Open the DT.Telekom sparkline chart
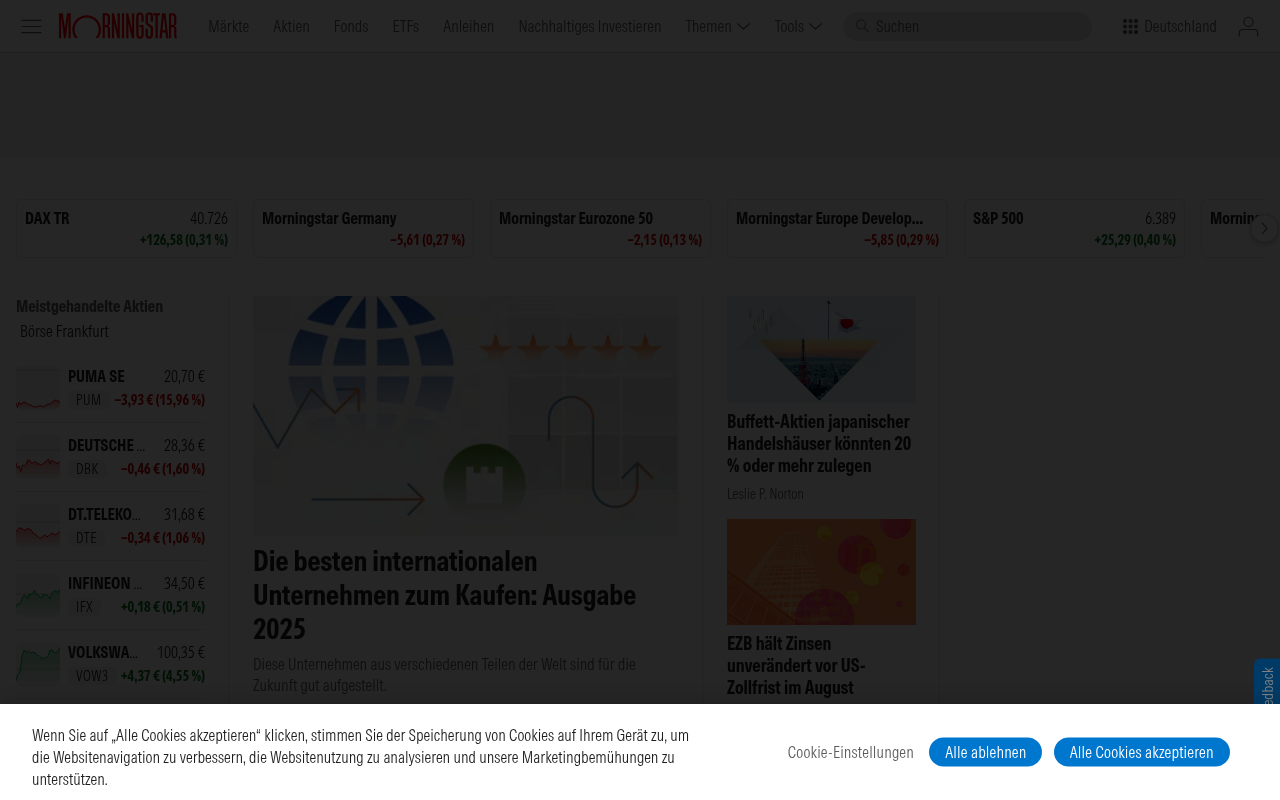Image resolution: width=1280 pixels, height=800 pixels. click(38, 526)
